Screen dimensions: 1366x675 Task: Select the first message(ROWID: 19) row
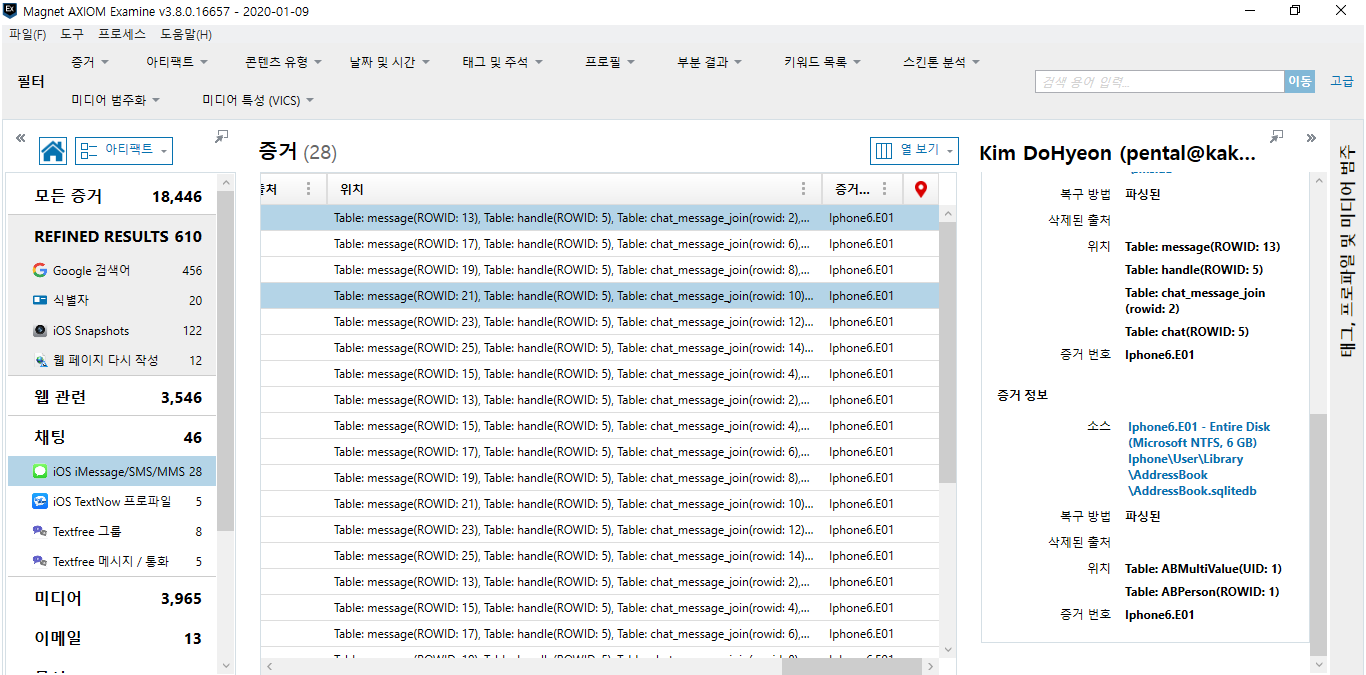(600, 270)
